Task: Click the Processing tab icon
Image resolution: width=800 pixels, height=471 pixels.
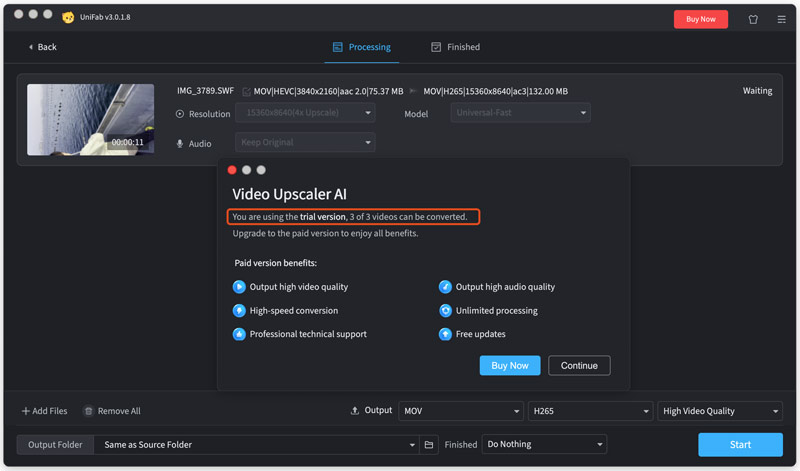Action: (337, 47)
